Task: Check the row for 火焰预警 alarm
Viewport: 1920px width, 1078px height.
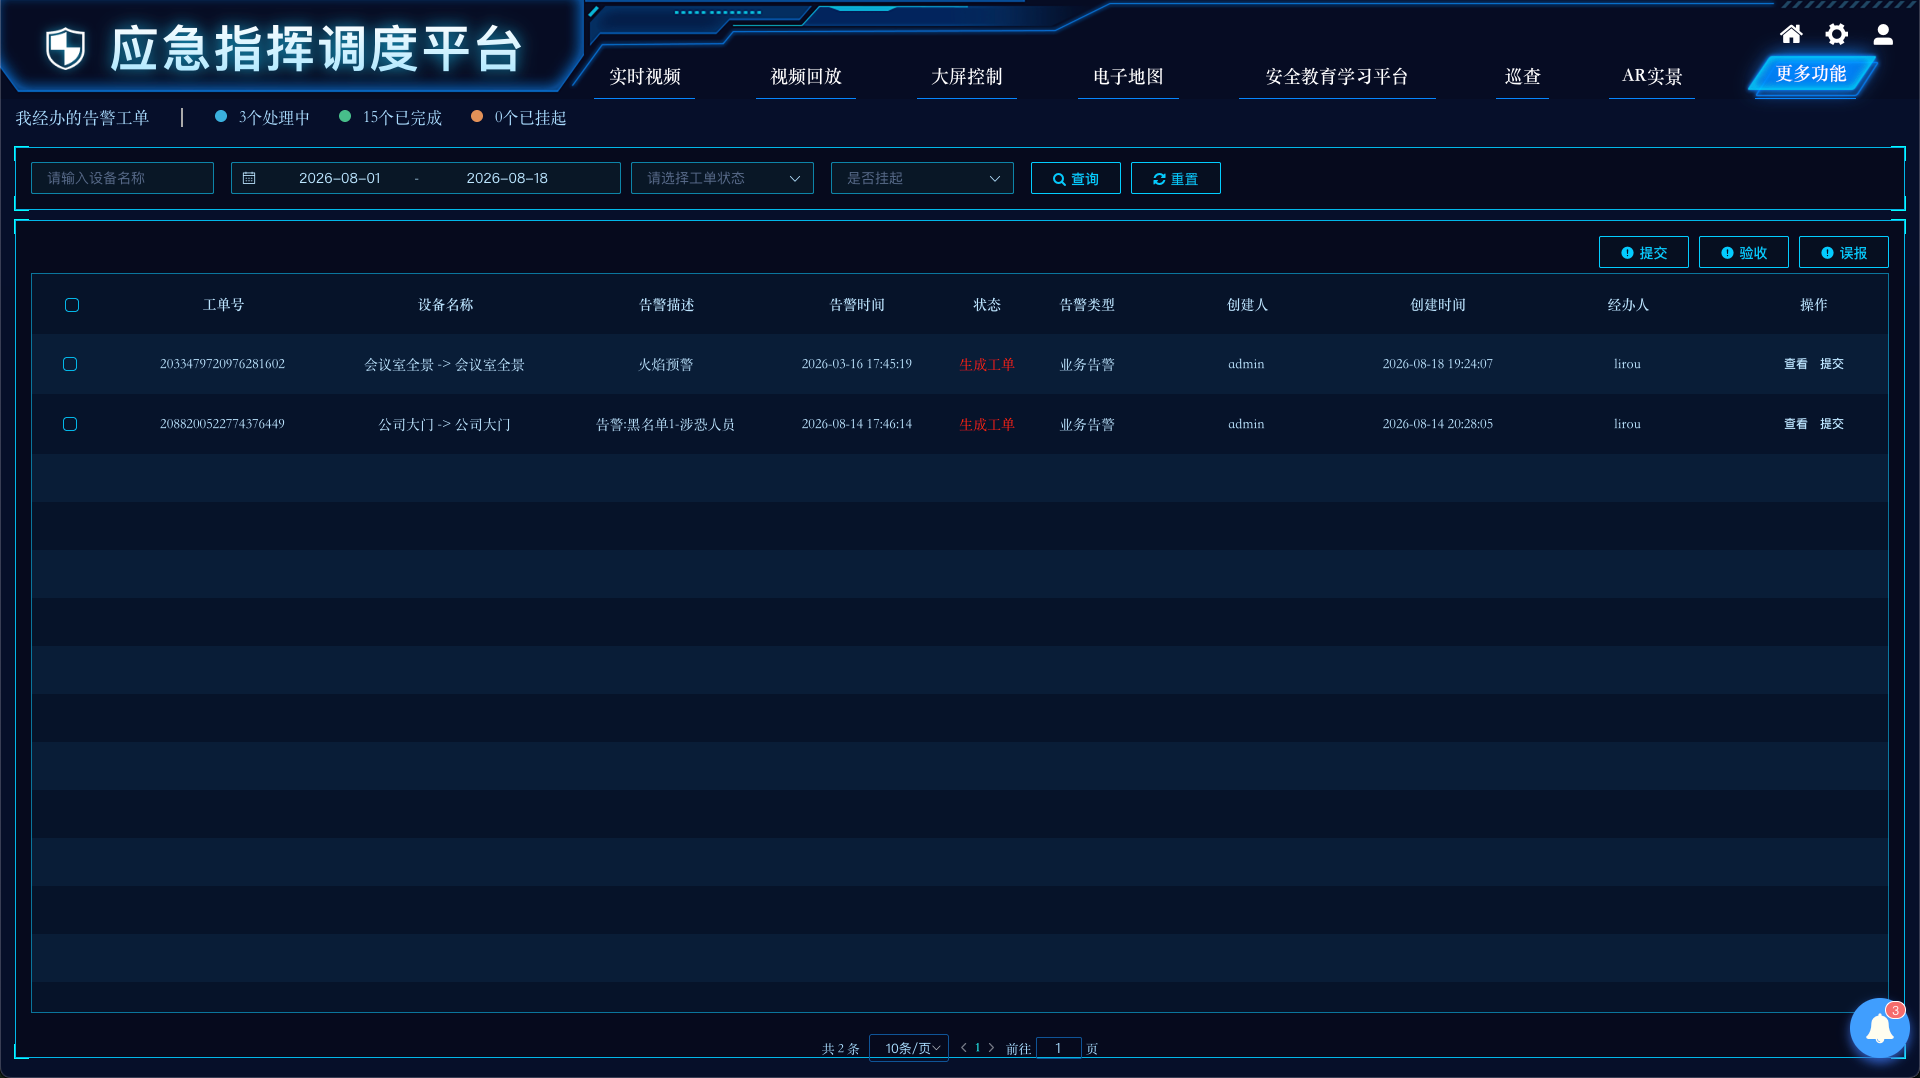Action: [70, 364]
